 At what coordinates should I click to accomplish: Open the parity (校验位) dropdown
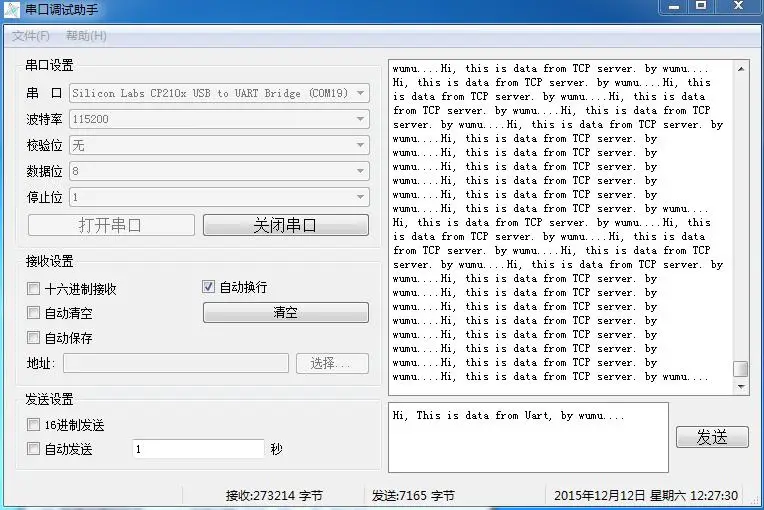click(219, 145)
